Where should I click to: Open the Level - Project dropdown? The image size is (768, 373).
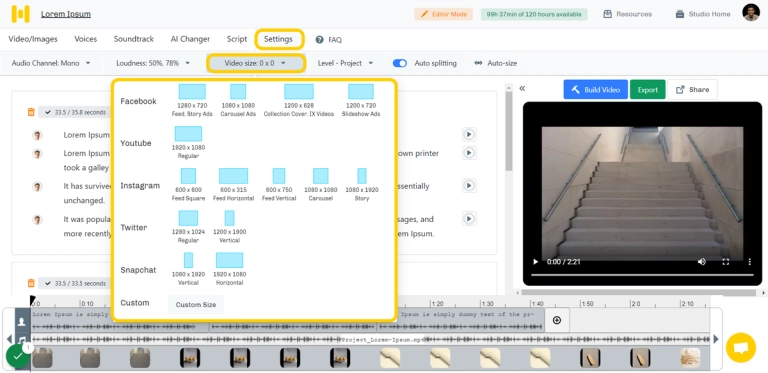[345, 63]
